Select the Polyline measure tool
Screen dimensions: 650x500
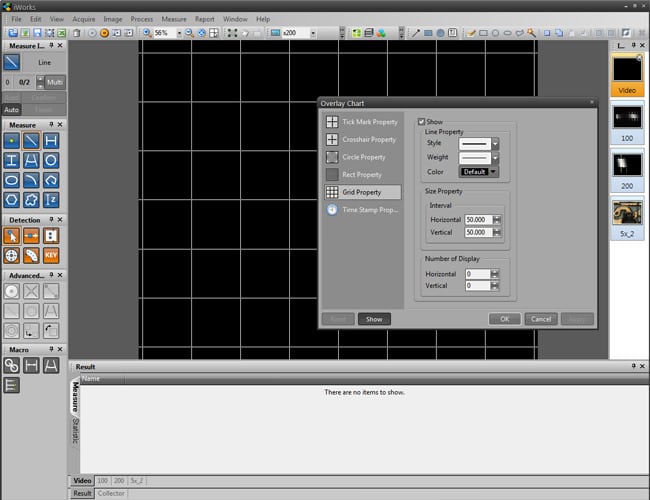(x=51, y=180)
